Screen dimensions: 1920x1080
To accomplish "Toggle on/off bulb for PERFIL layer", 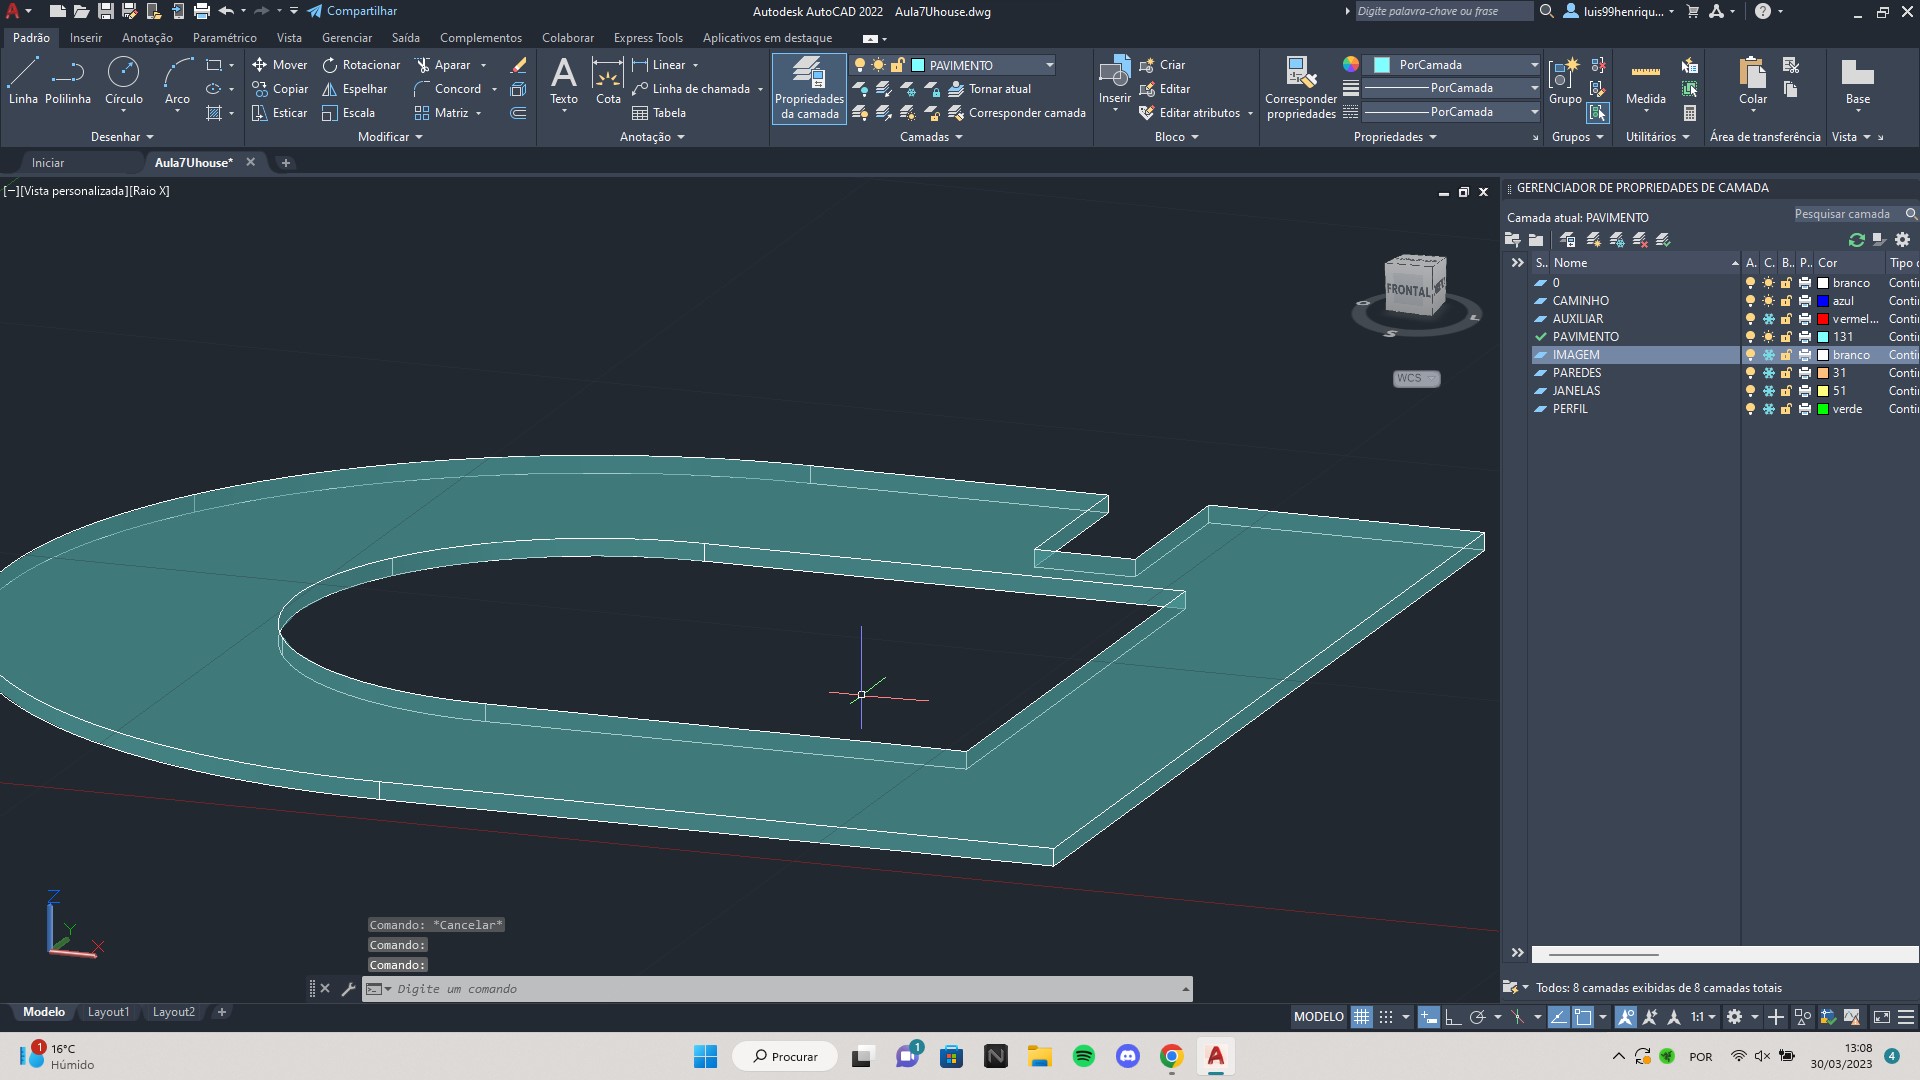I will tap(1750, 409).
